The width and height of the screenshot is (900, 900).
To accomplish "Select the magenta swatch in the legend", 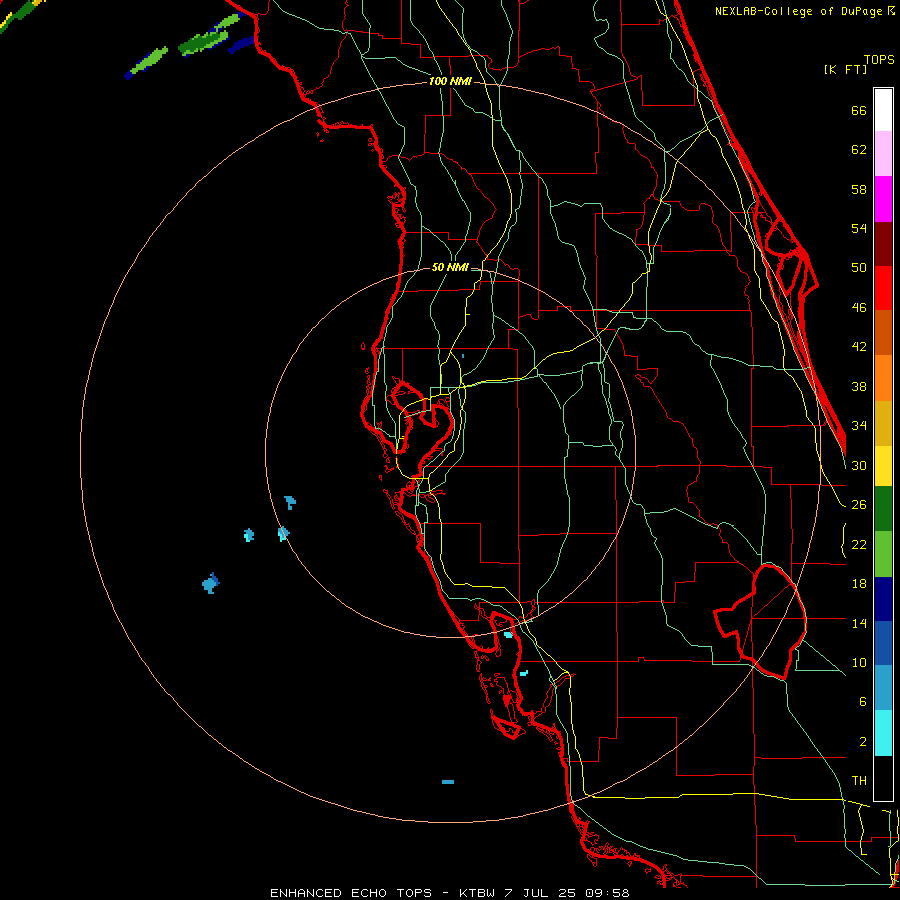I will click(x=883, y=199).
